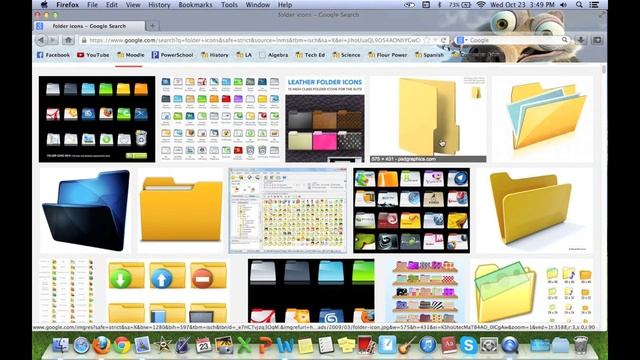Open Wi-Fi status in menu bar
This screenshot has width=640, height=360.
[x=481, y=5]
